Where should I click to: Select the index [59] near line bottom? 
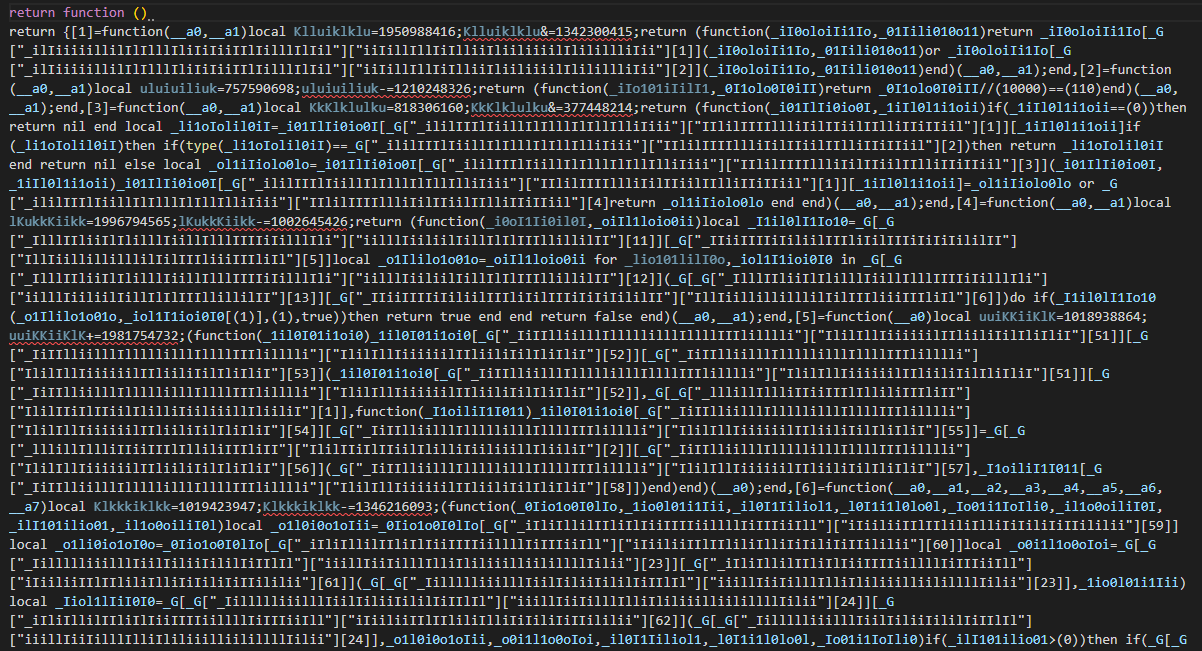[1160, 525]
